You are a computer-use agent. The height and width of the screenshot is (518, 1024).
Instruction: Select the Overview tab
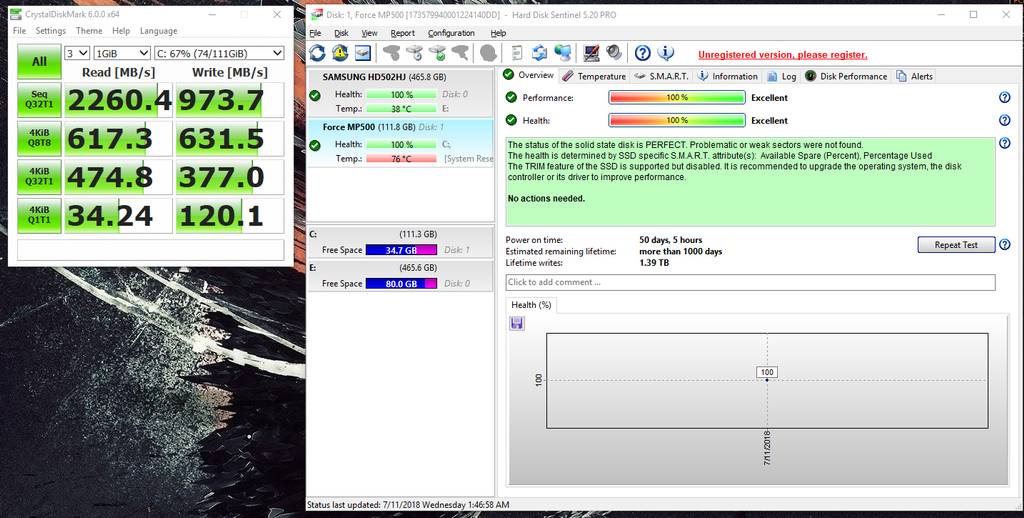pos(528,75)
